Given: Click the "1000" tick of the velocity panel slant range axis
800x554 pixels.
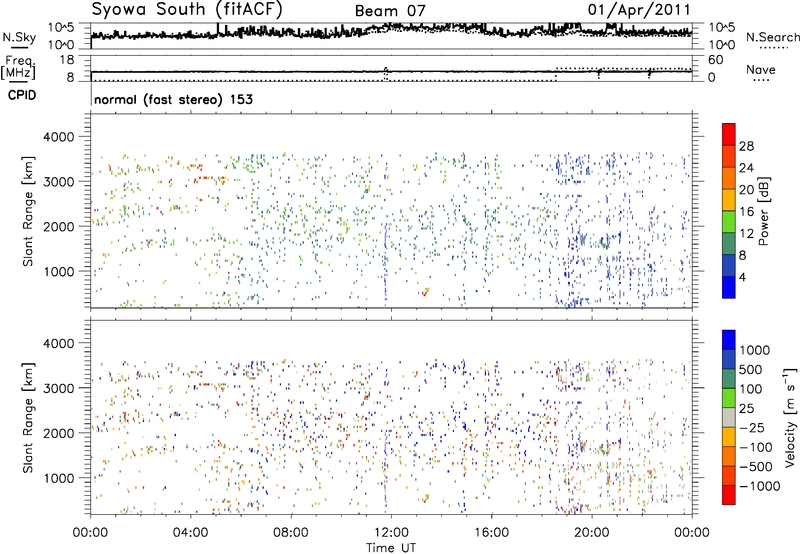Looking at the screenshot, I should (58, 478).
